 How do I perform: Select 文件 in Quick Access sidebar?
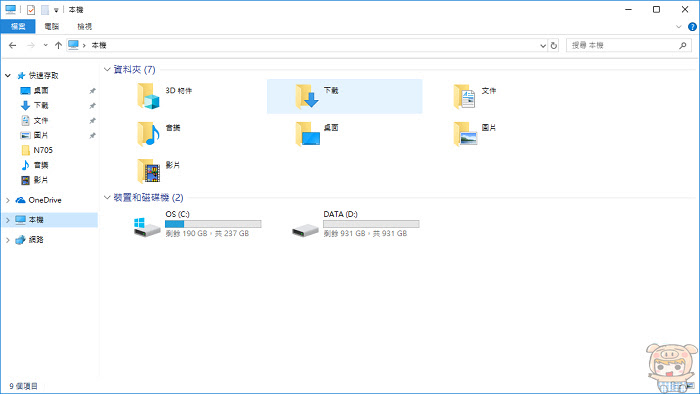pyautogui.click(x=41, y=120)
